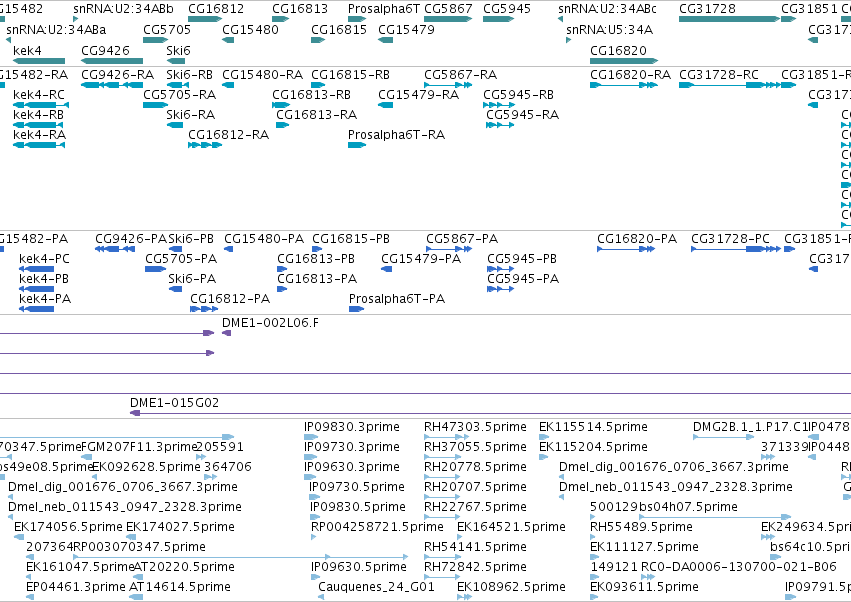Select the kek4-RC transcript
Screen dimensions: 851x602
(x=41, y=105)
